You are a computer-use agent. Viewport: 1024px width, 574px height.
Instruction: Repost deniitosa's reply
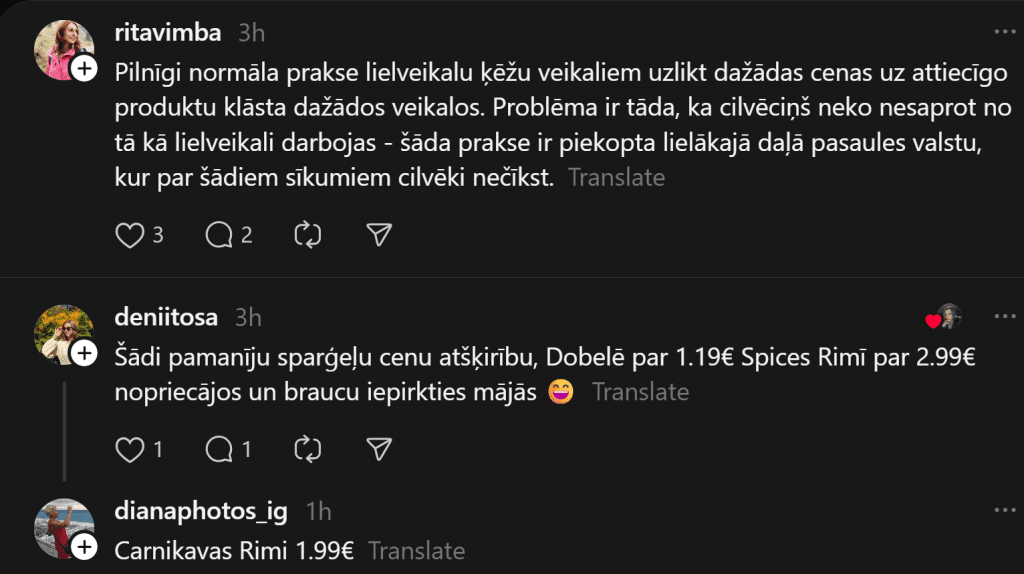coord(307,450)
